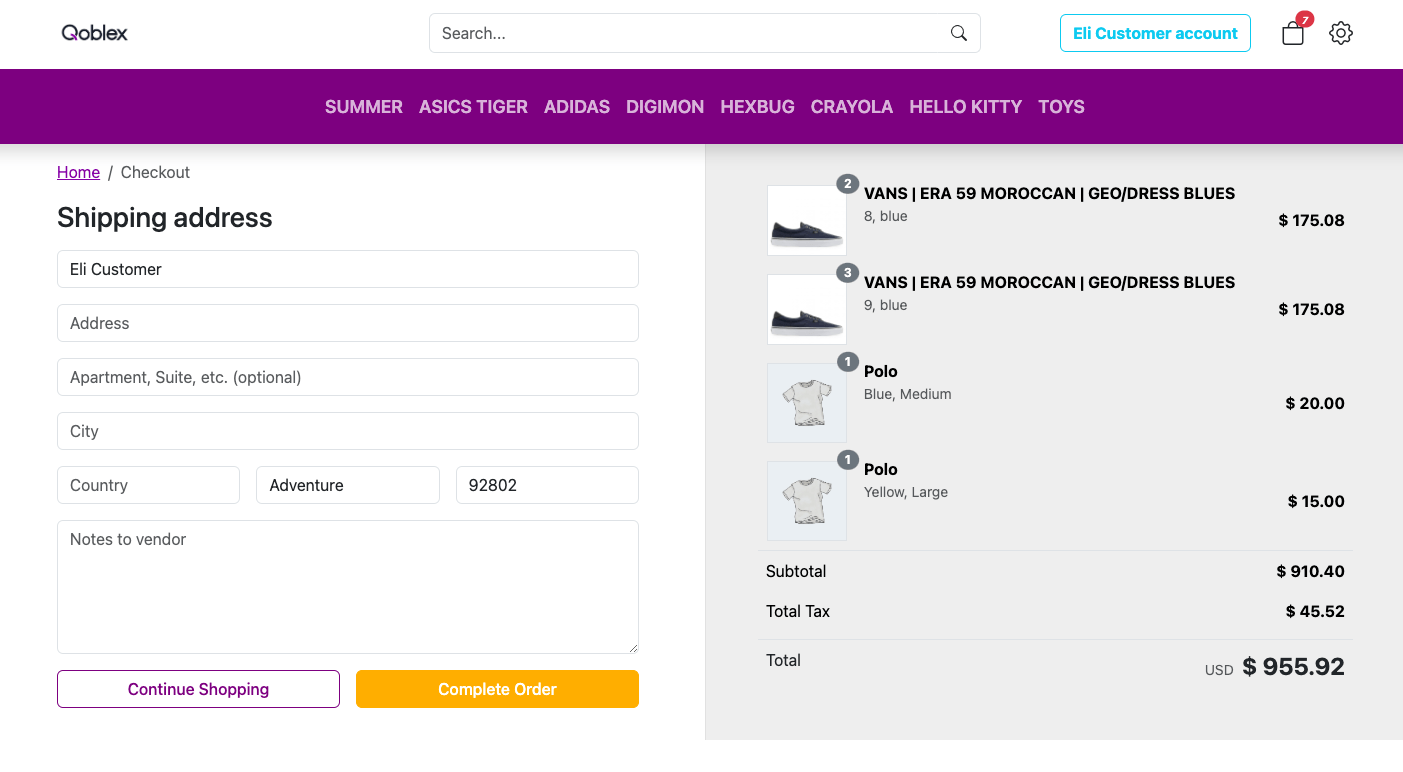Open the ASICS TIGER category

click(473, 107)
